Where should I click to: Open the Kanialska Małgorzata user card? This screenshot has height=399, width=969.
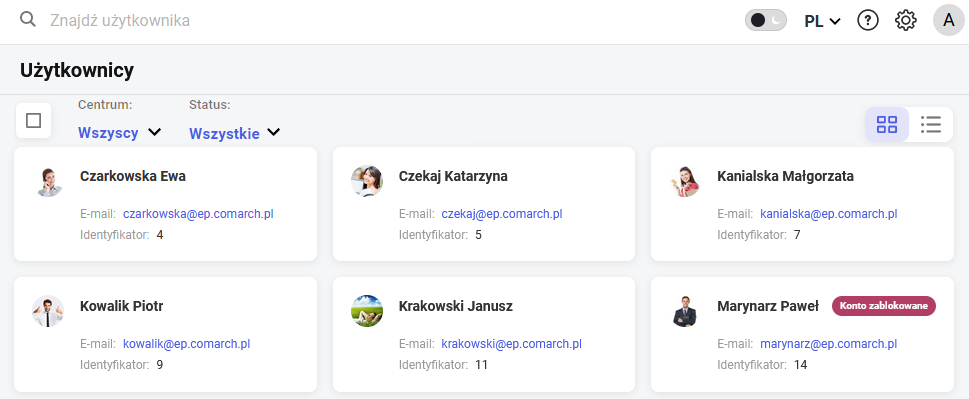(x=802, y=204)
